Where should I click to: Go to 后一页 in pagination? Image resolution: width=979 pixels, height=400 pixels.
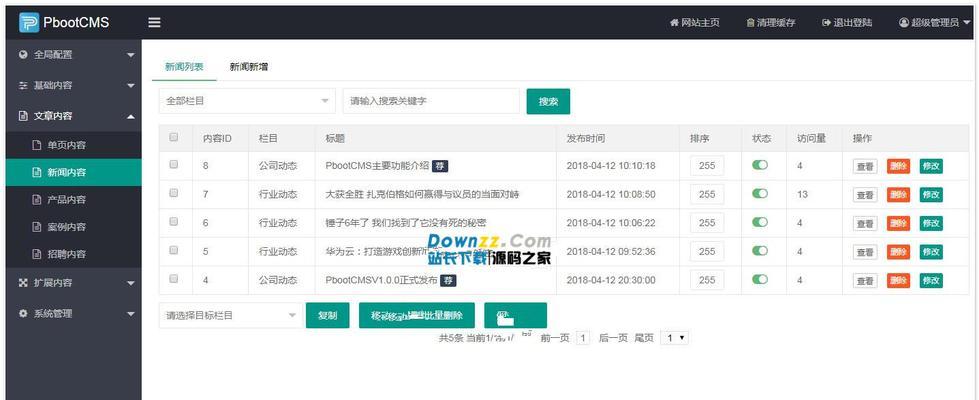(613, 338)
